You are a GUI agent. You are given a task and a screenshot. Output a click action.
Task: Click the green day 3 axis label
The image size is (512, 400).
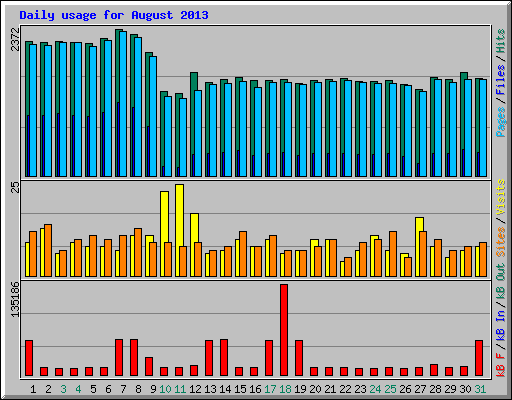tap(63, 389)
